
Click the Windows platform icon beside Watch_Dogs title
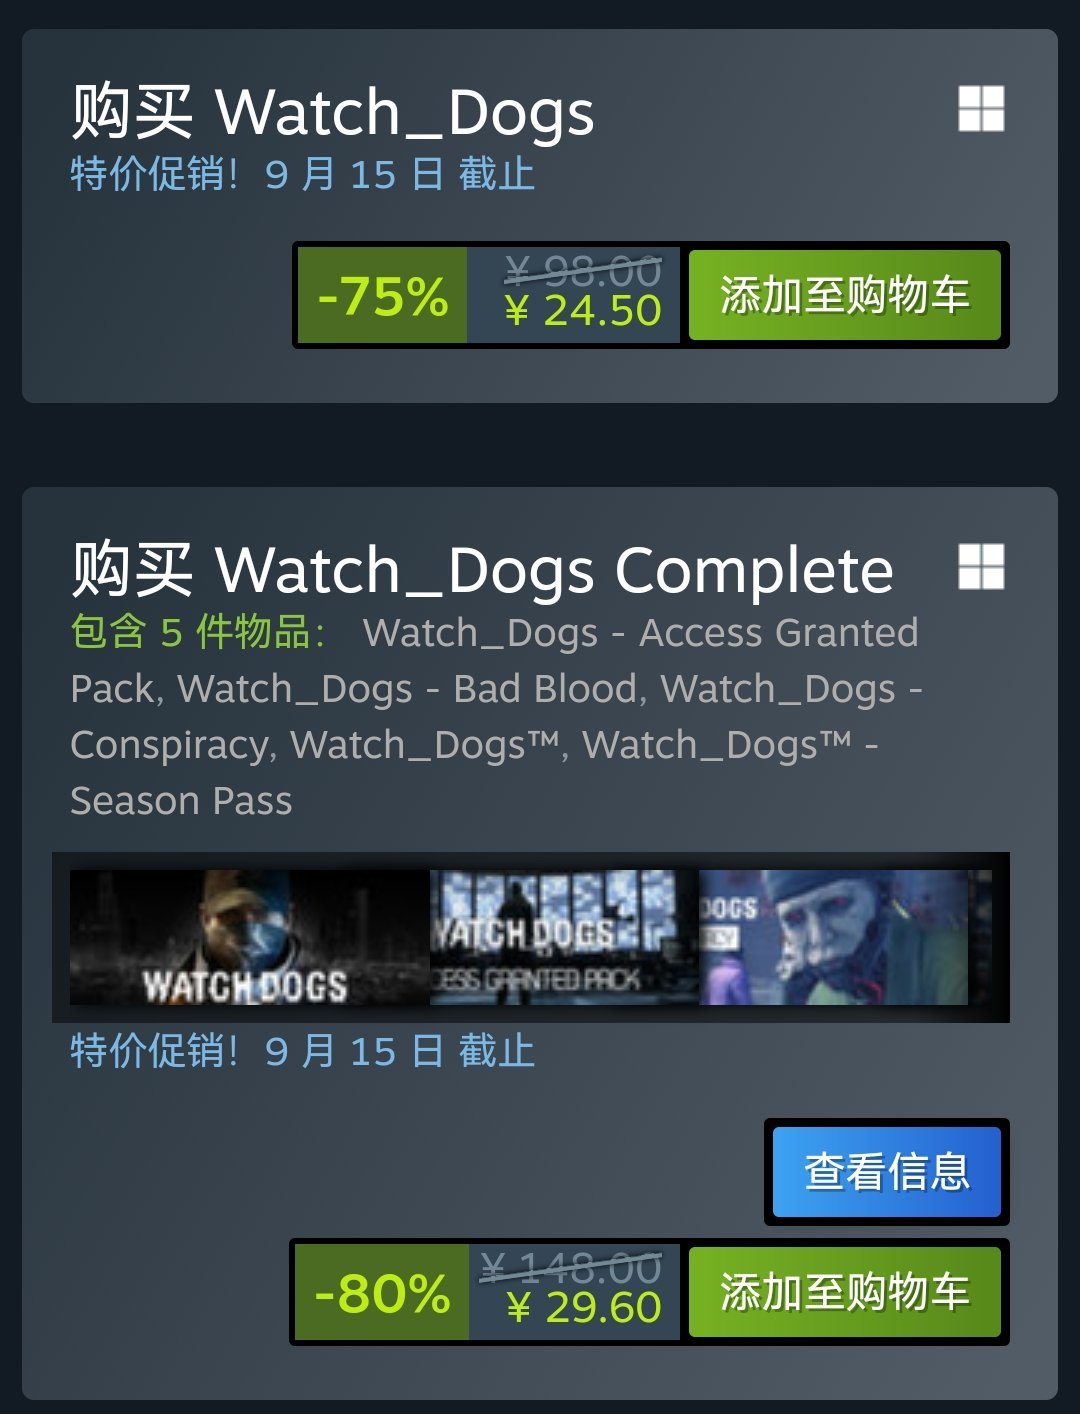click(981, 108)
